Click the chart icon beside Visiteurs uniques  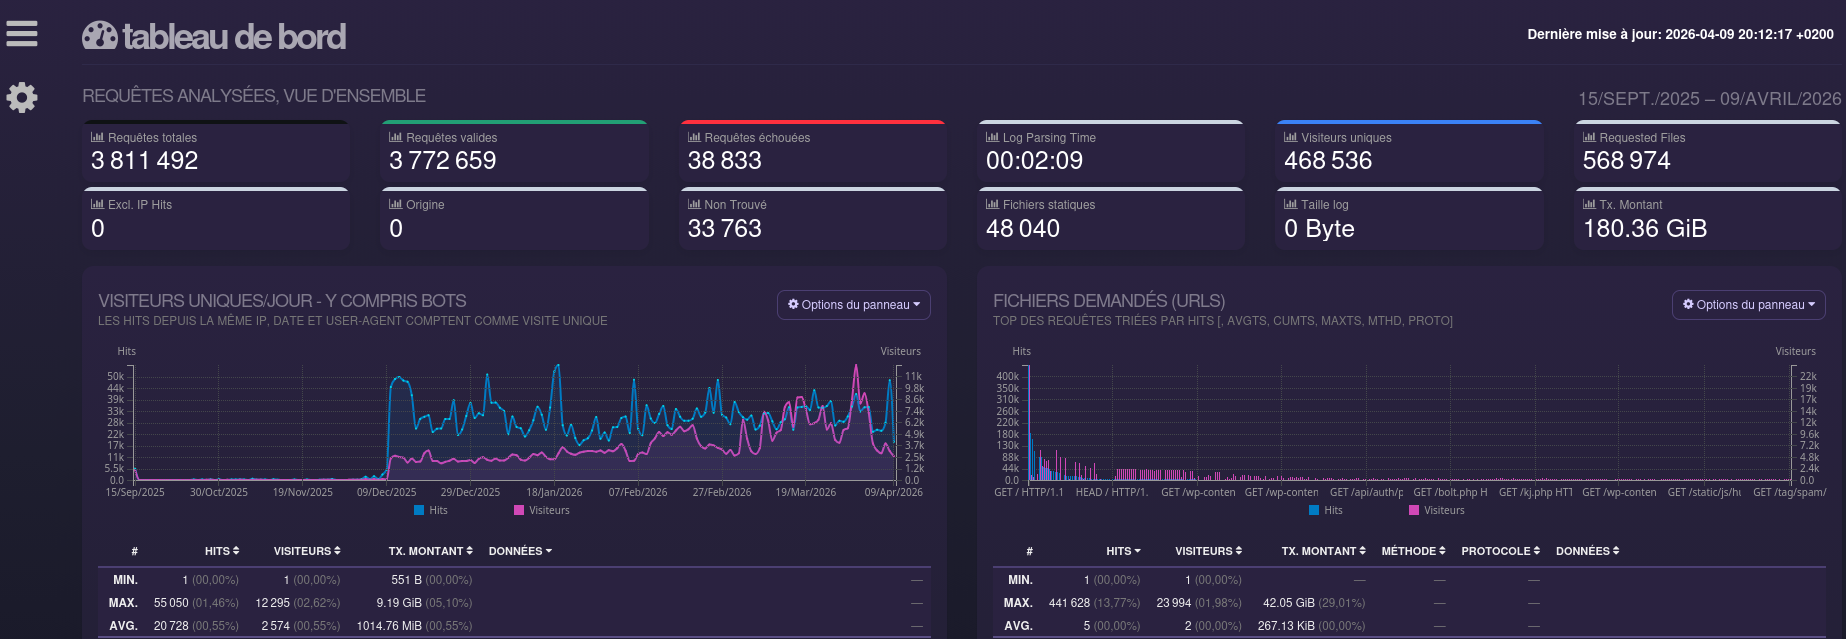tap(1290, 137)
